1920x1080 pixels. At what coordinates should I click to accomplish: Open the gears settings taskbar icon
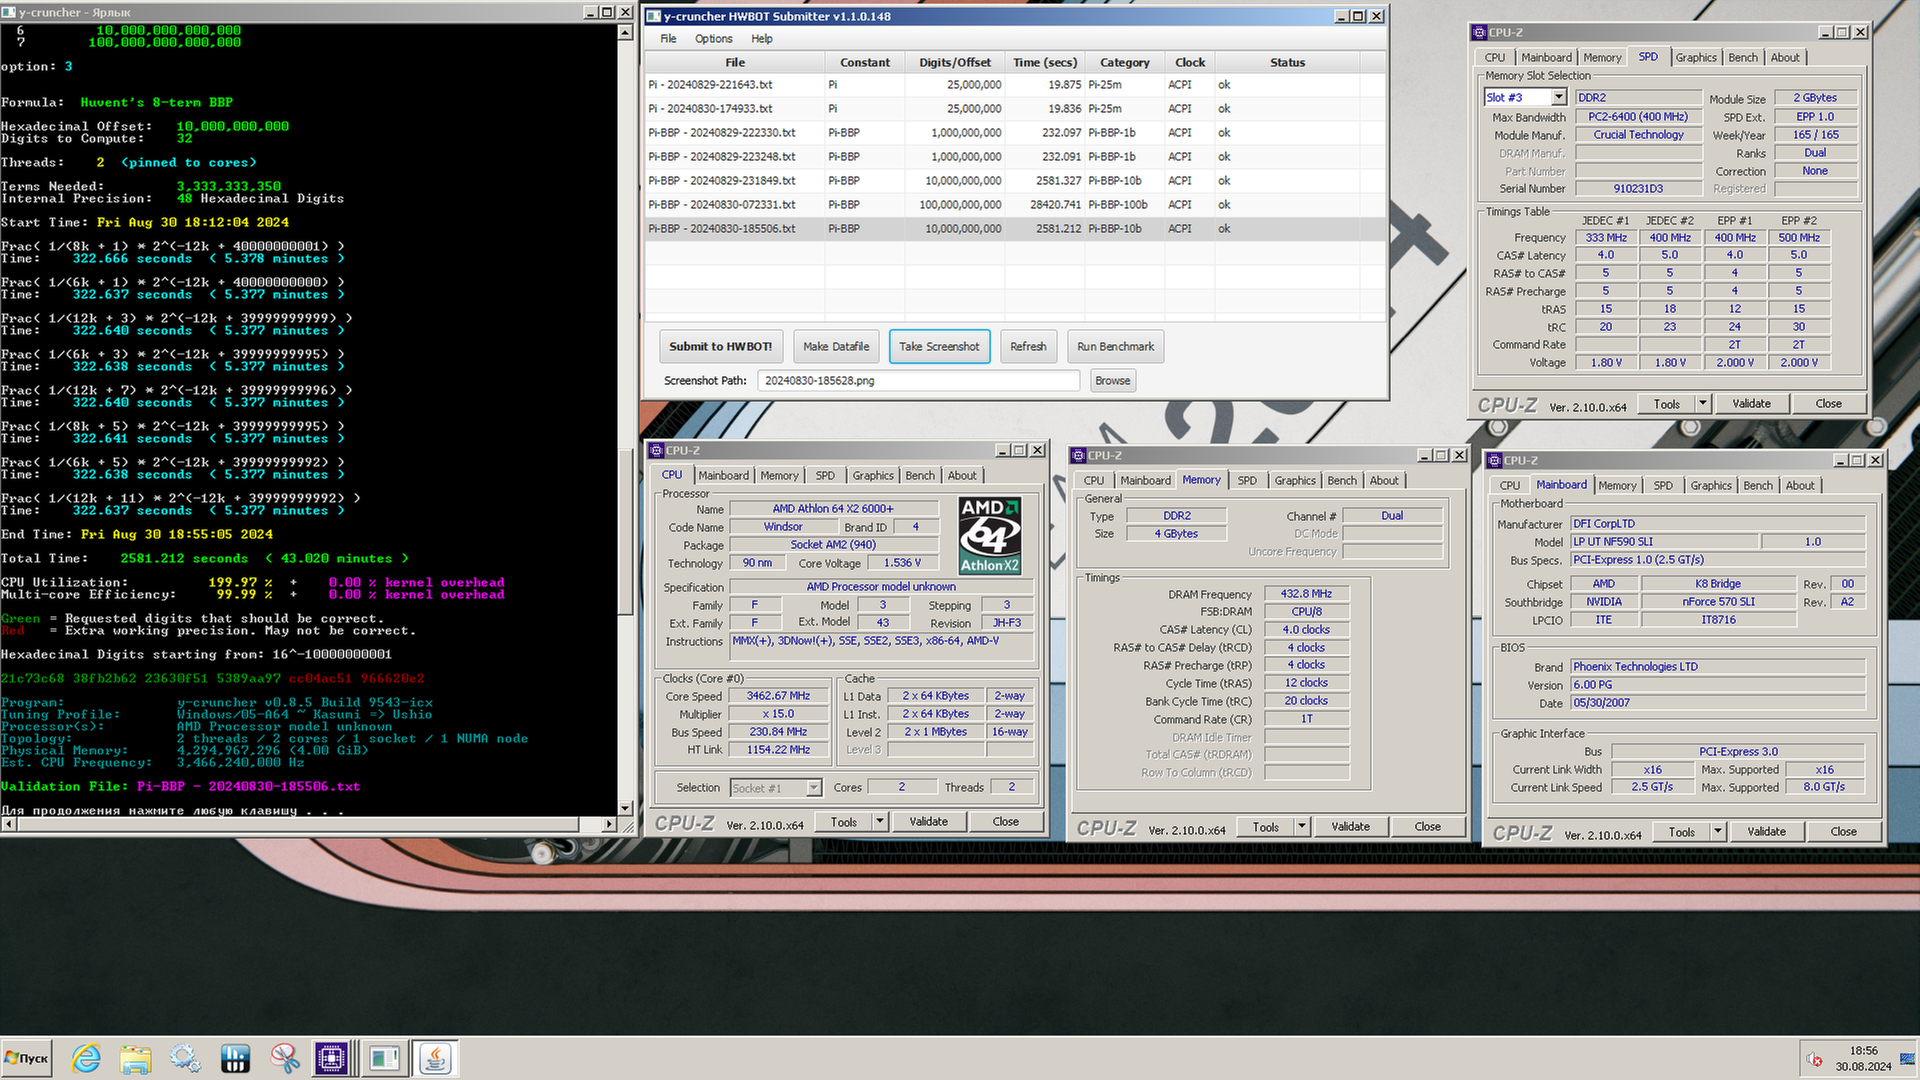coord(185,1058)
